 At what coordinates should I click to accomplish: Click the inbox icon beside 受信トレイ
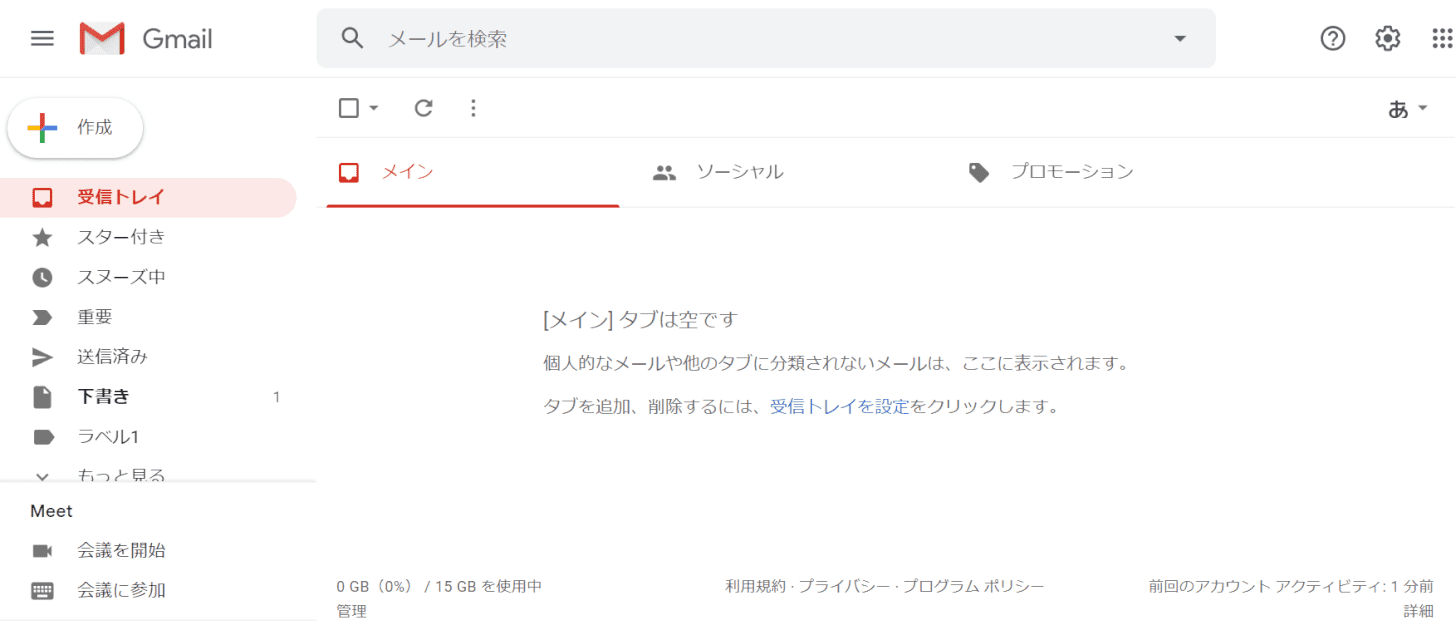coord(42,197)
